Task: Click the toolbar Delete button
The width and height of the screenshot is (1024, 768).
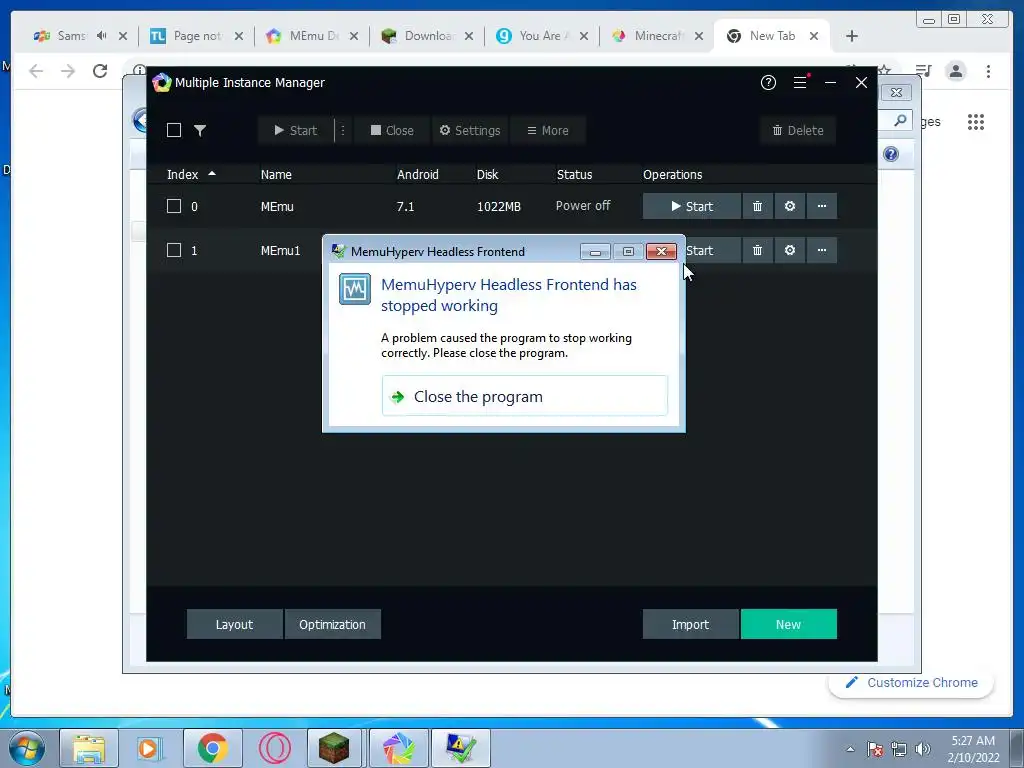Action: click(797, 130)
